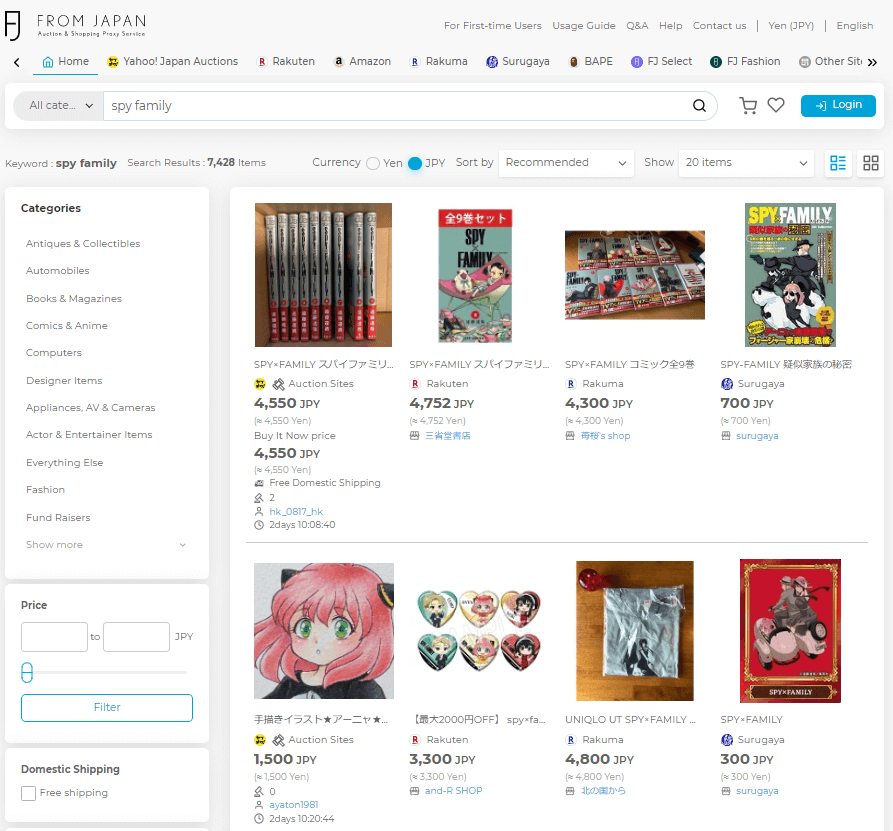
Task: Click the From Japan logo
Action: (x=75, y=25)
